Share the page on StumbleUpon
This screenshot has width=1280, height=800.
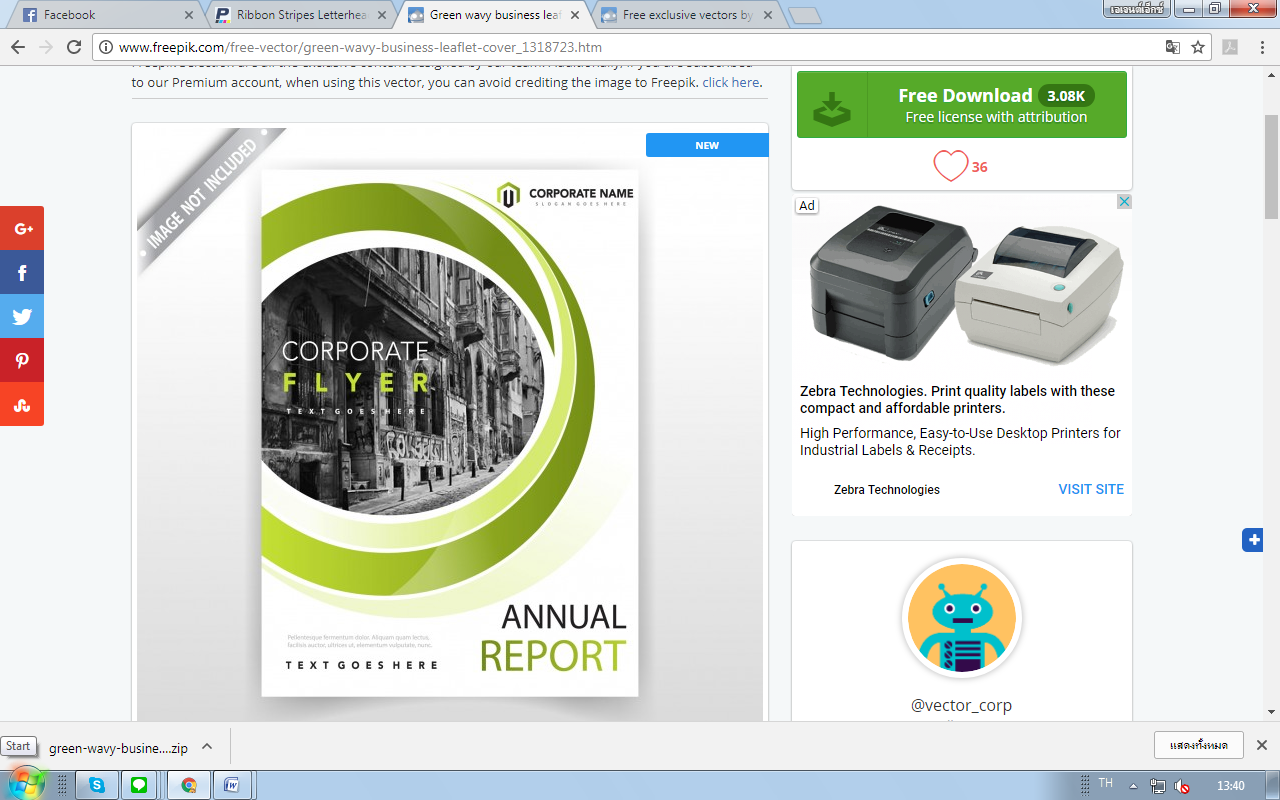(x=22, y=404)
